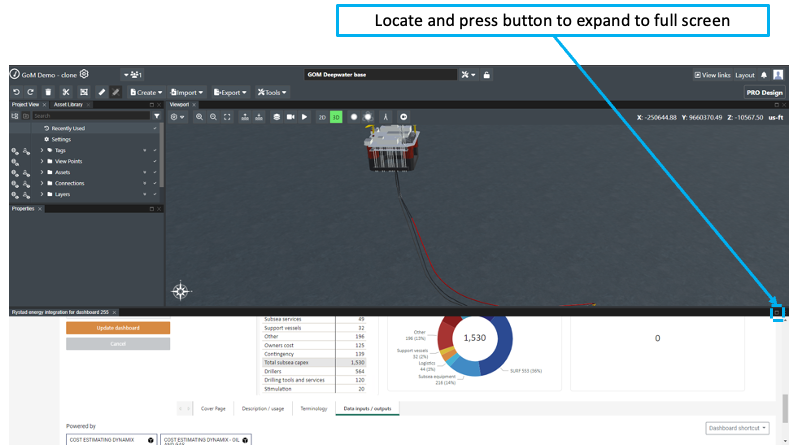Fit viewport to extents icon

pyautogui.click(x=227, y=117)
